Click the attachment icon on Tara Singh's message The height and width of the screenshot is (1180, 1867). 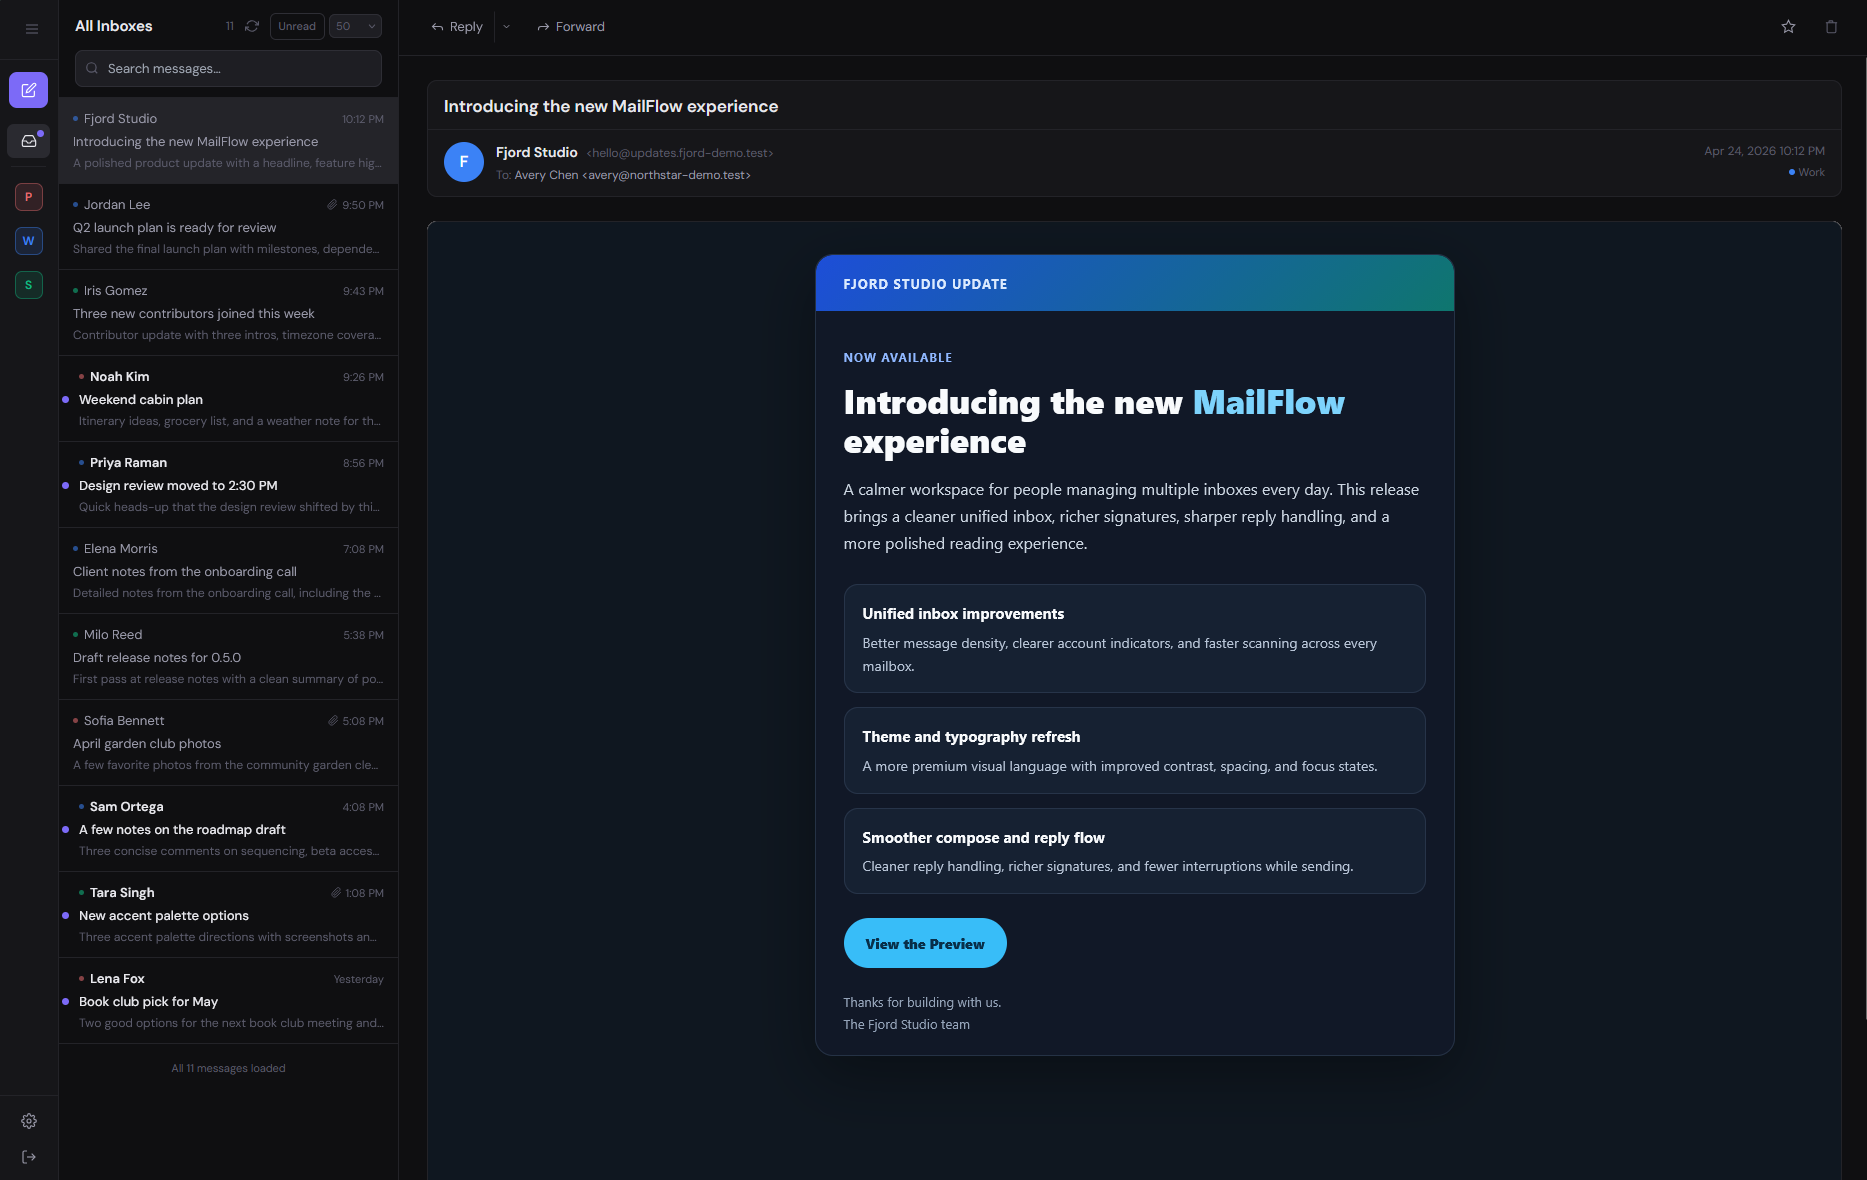click(335, 892)
